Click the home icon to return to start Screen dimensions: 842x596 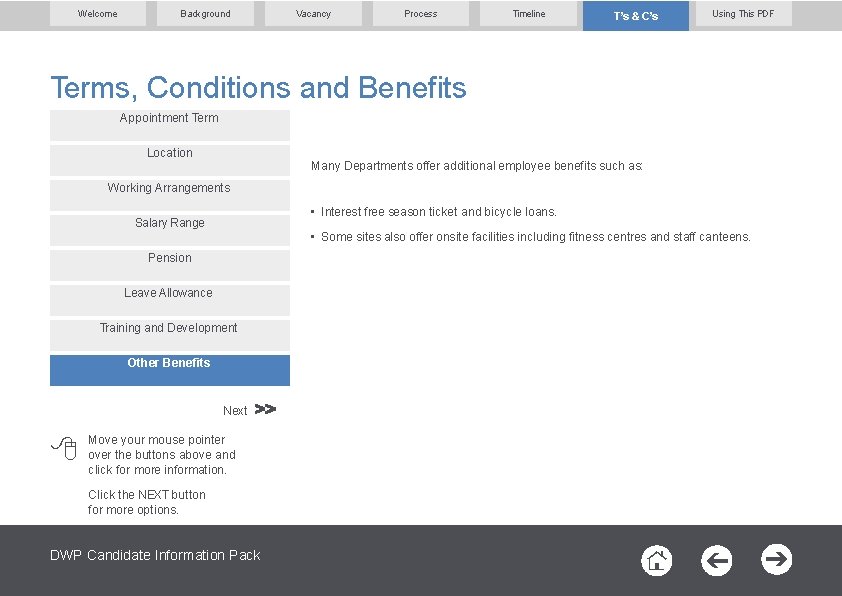(x=656, y=561)
